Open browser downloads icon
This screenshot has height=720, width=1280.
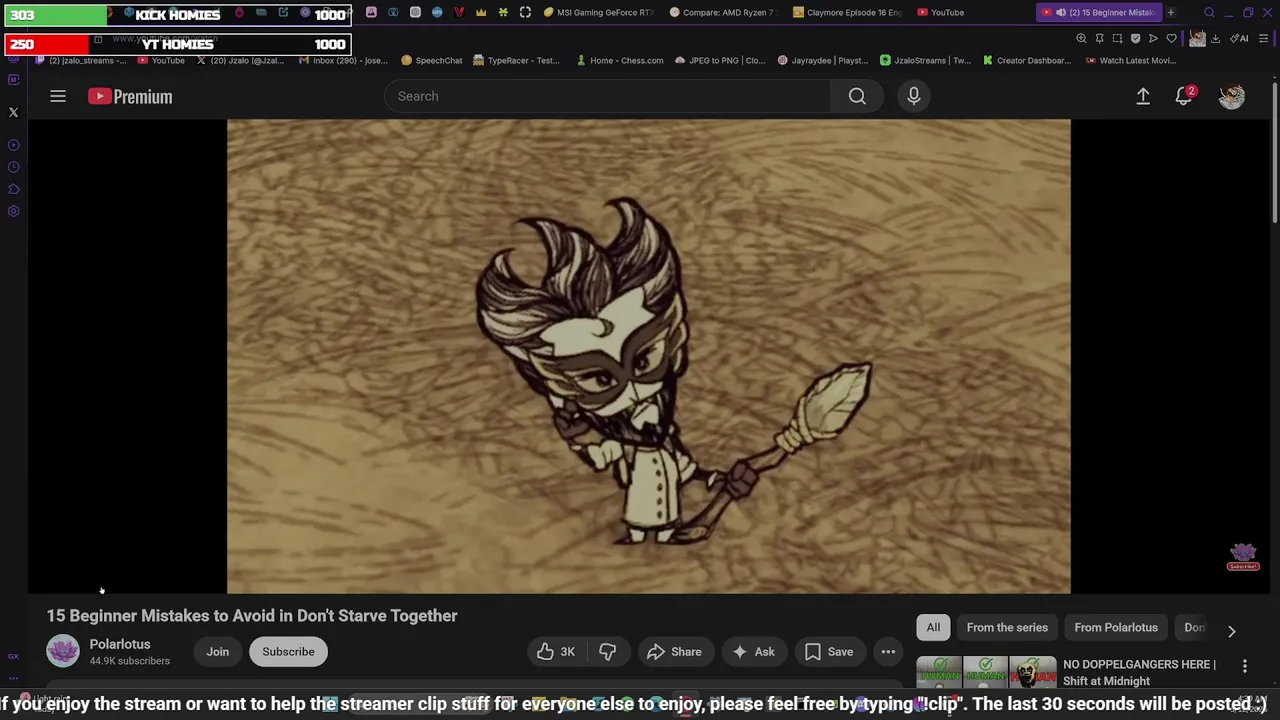pyautogui.click(x=1215, y=38)
